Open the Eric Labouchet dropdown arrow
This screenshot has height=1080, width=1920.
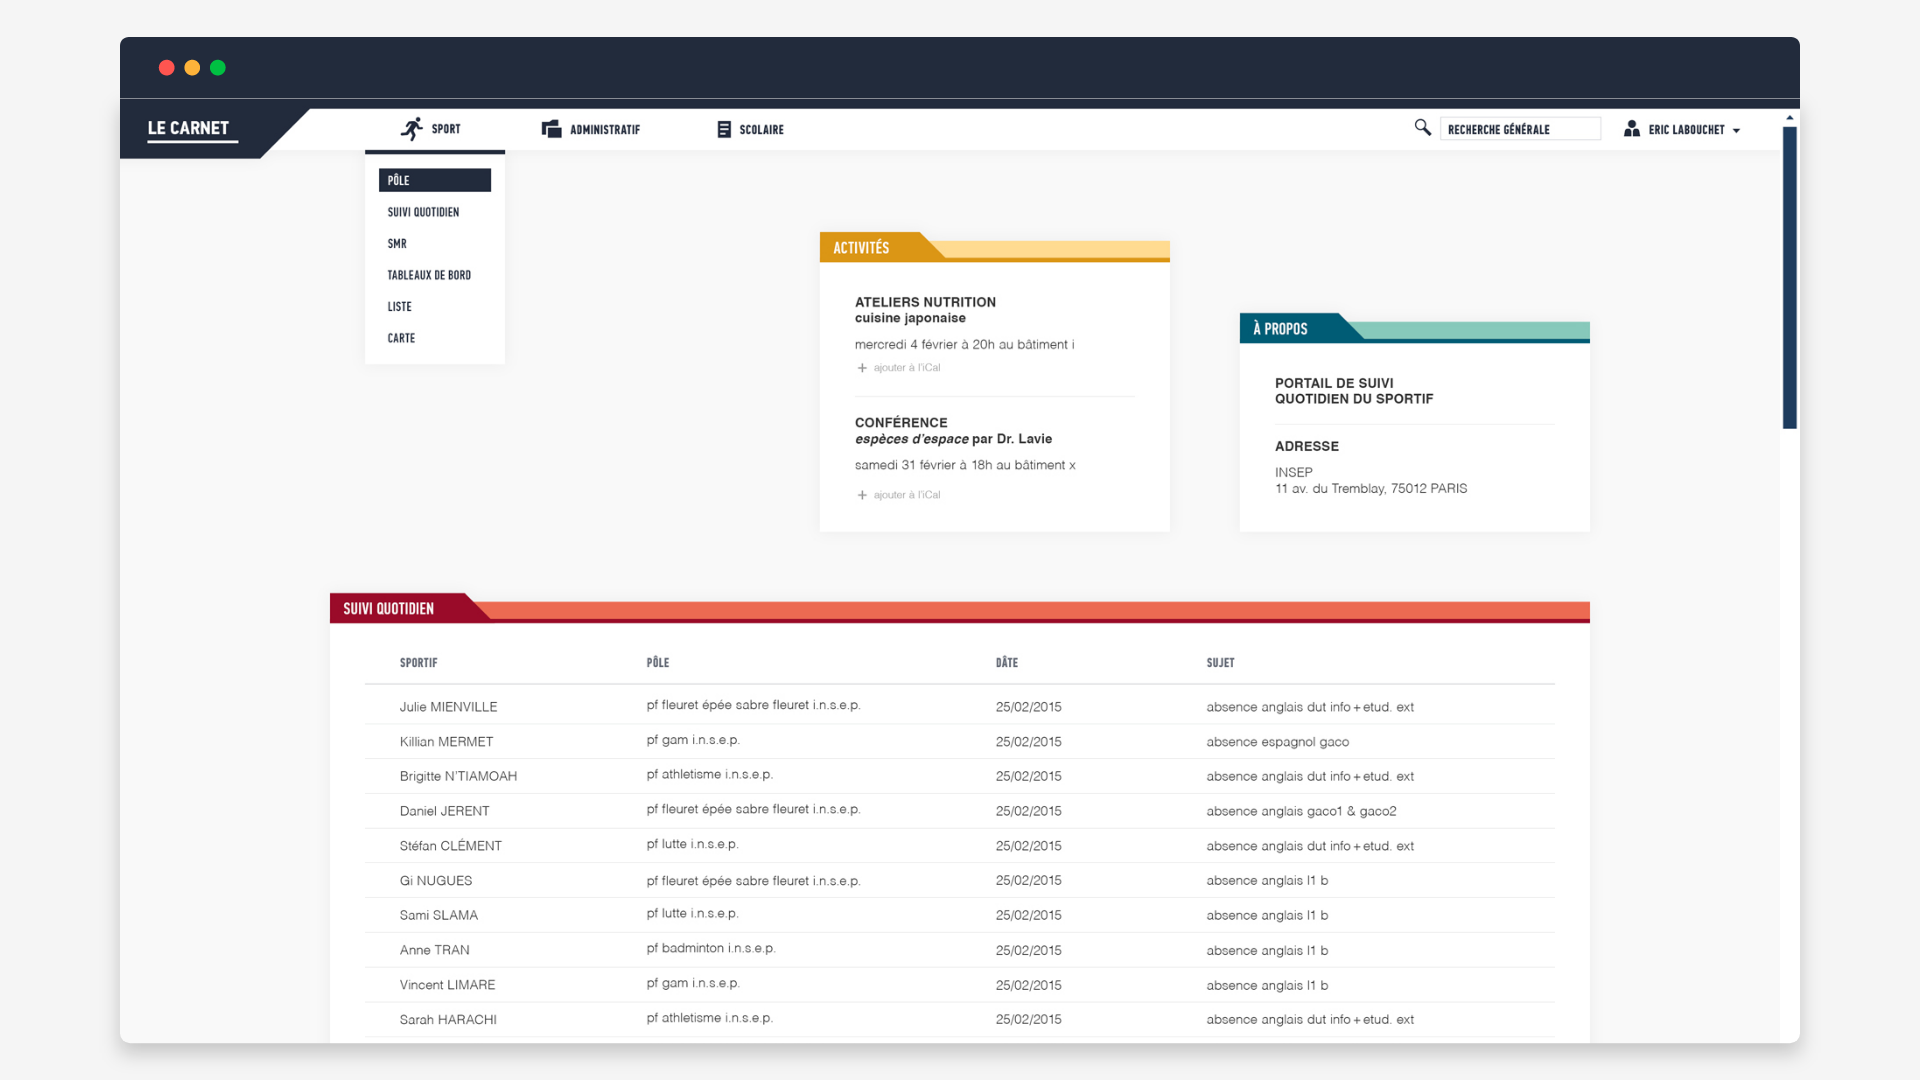click(1736, 131)
